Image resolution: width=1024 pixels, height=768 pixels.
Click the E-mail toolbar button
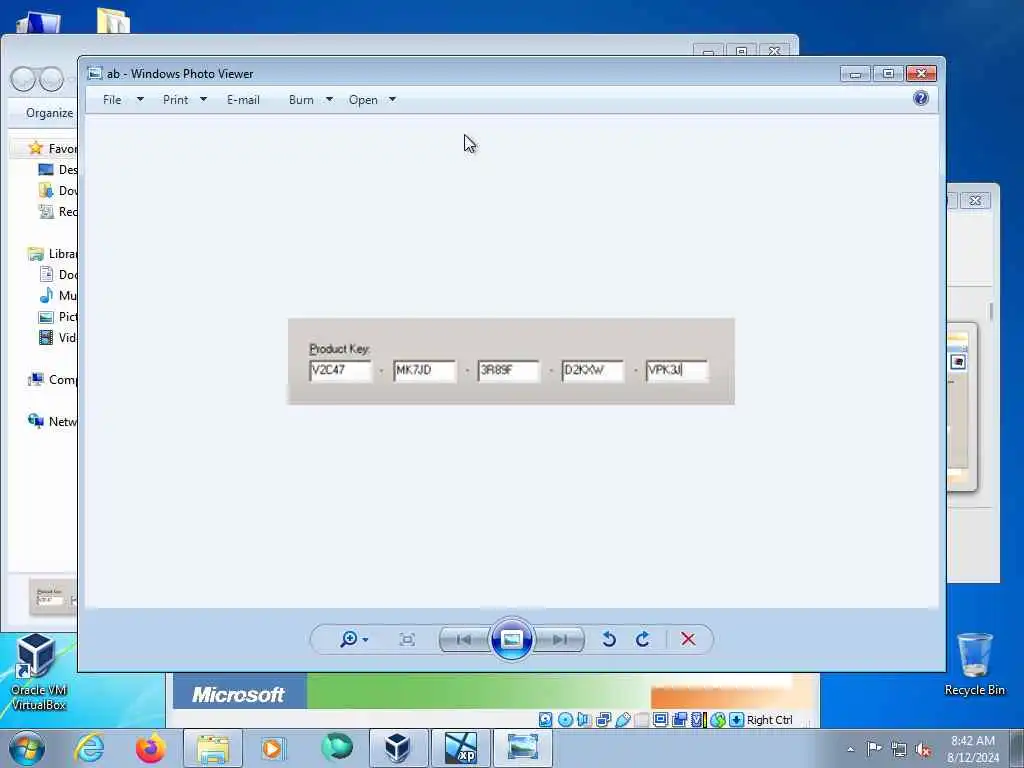(x=243, y=100)
